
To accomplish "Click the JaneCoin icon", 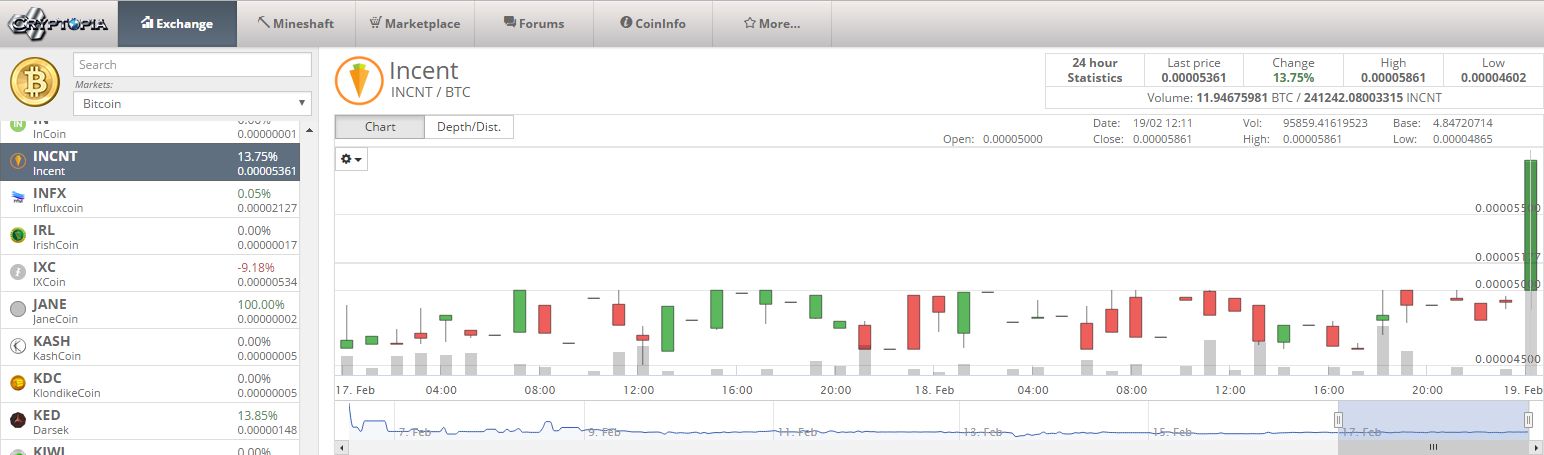I will [x=17, y=310].
